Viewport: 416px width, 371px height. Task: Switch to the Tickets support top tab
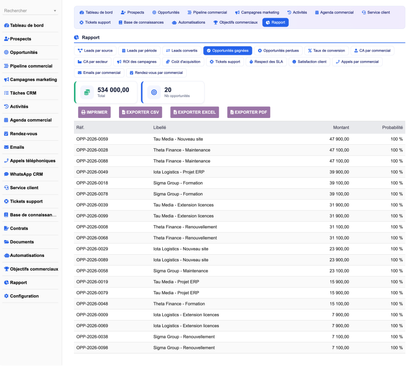95,22
